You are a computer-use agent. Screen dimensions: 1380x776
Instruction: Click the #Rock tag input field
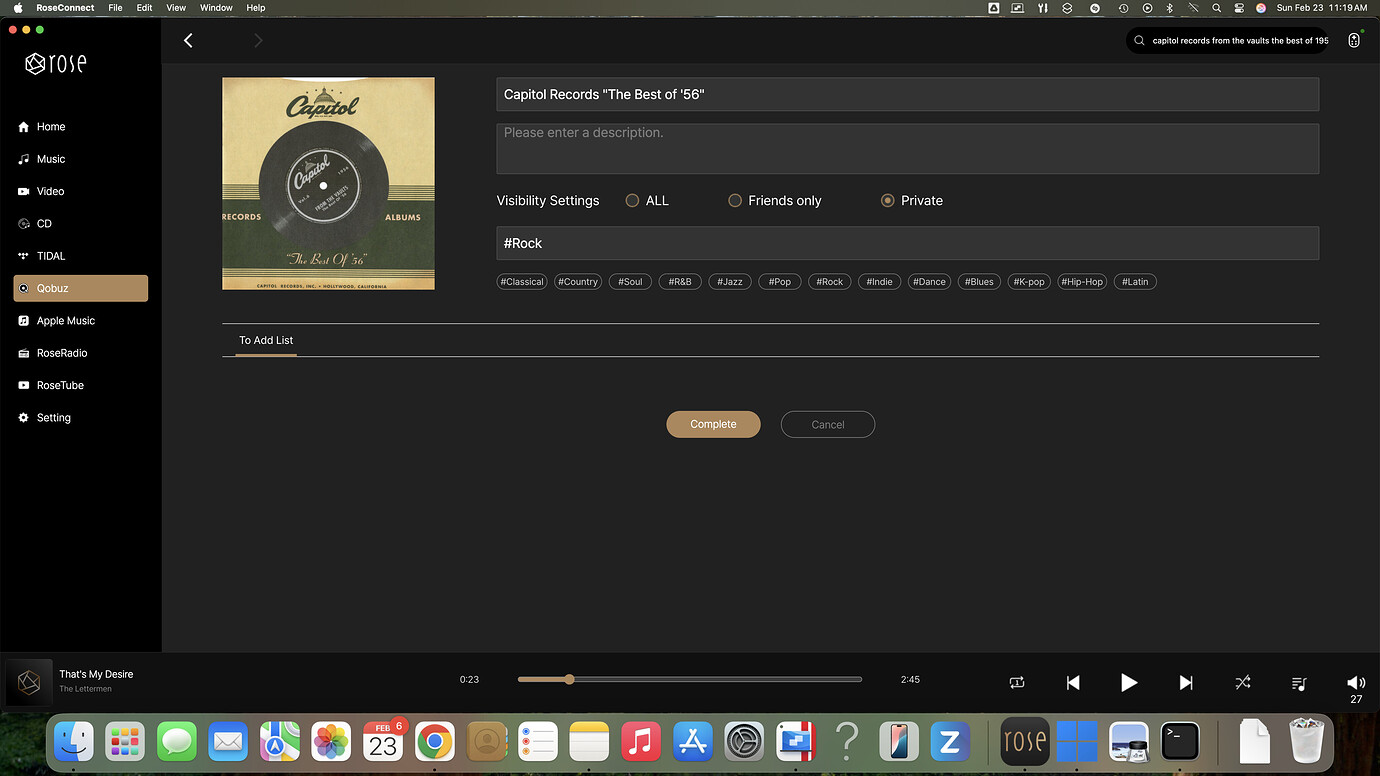(x=908, y=243)
